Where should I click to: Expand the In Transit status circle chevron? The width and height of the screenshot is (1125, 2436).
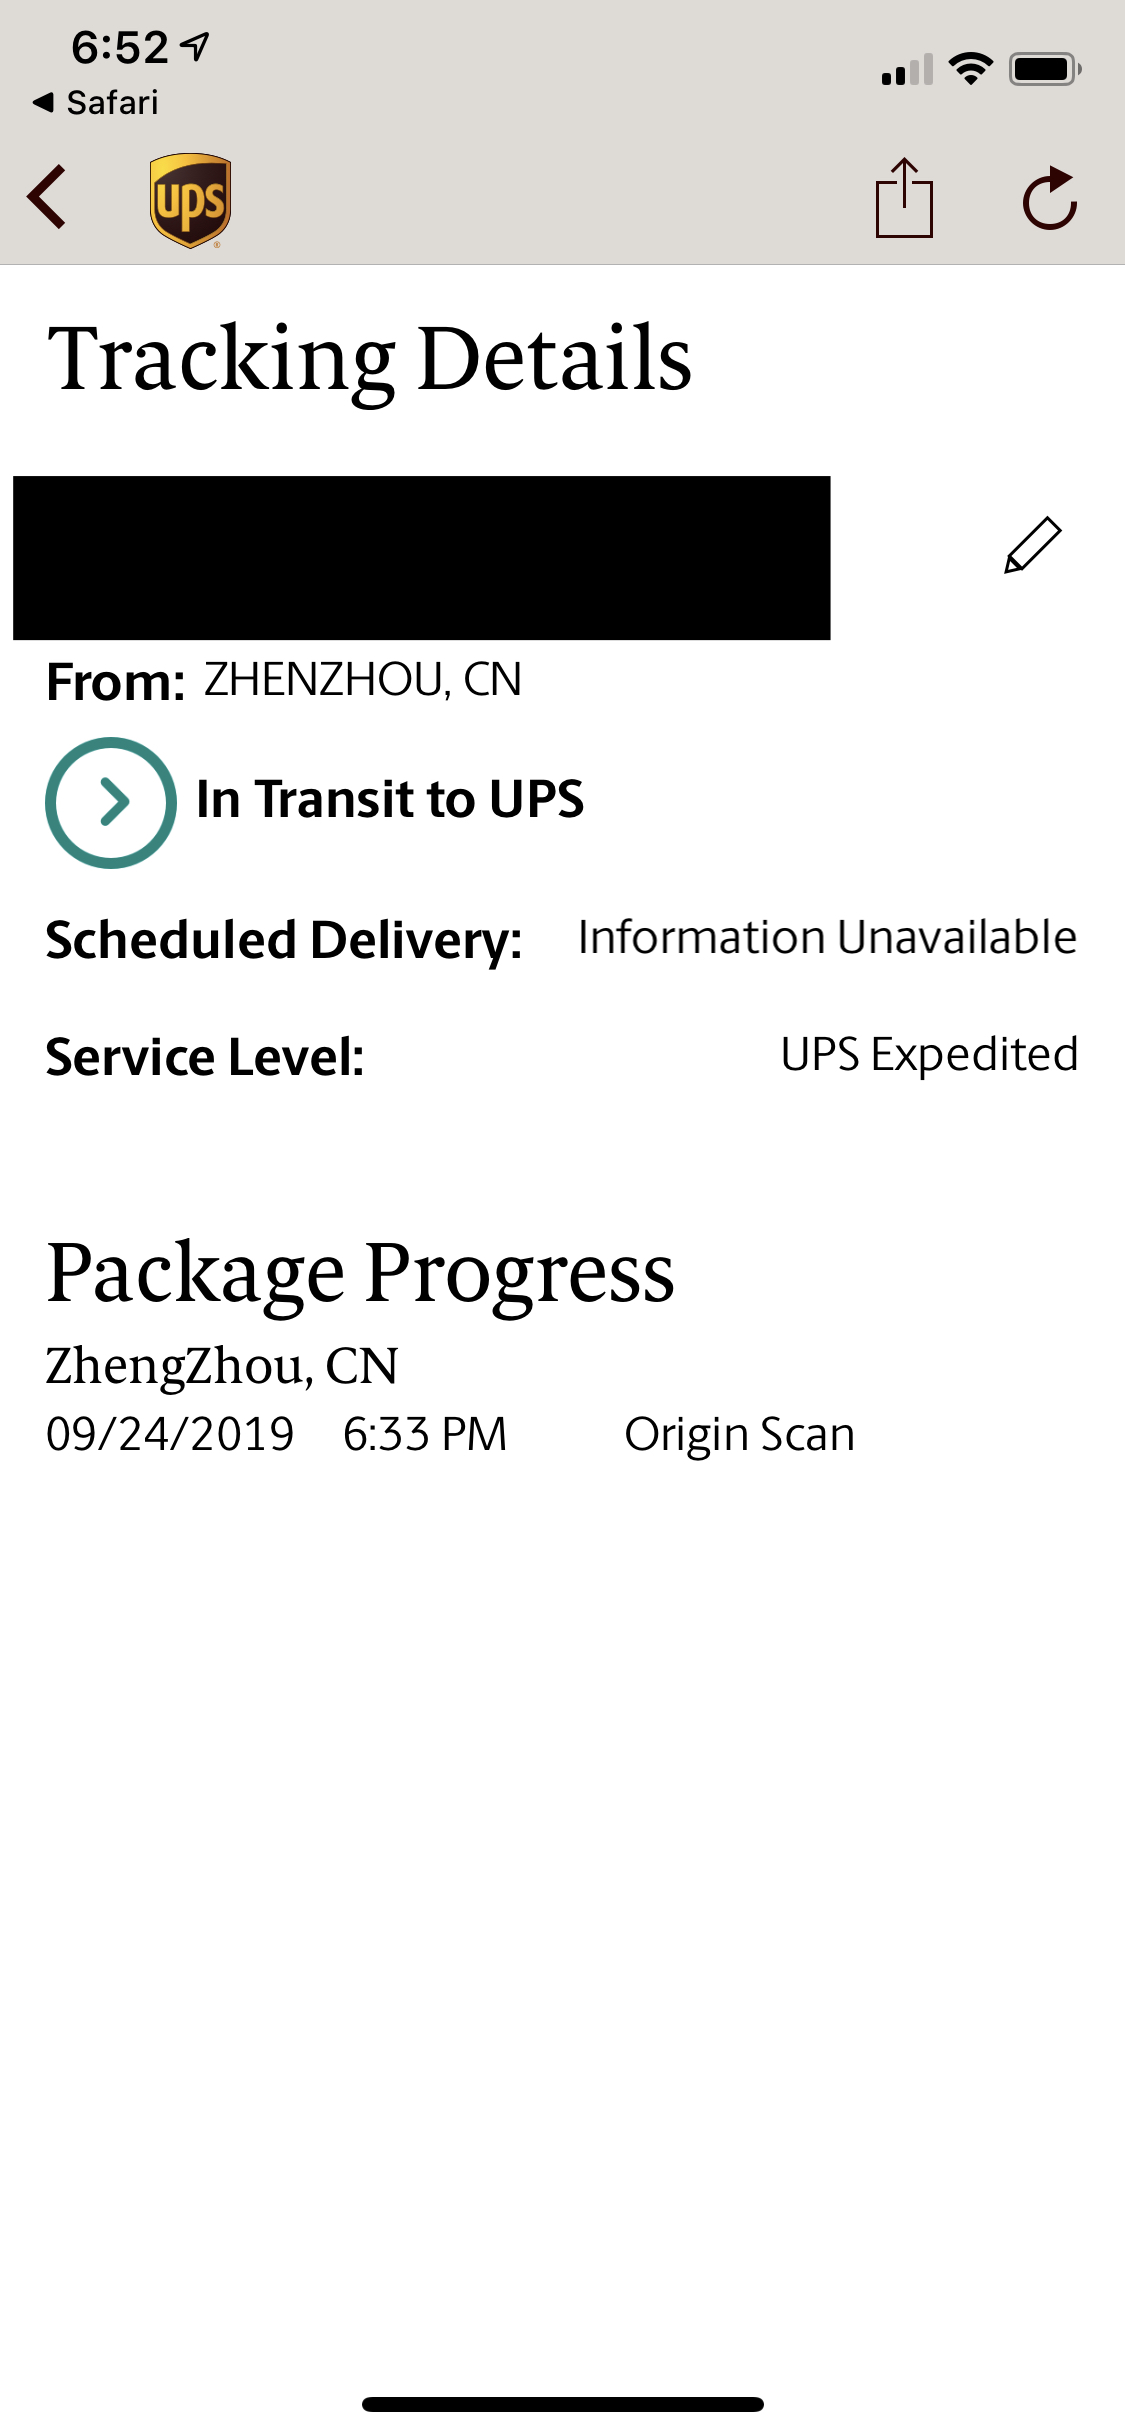111,802
